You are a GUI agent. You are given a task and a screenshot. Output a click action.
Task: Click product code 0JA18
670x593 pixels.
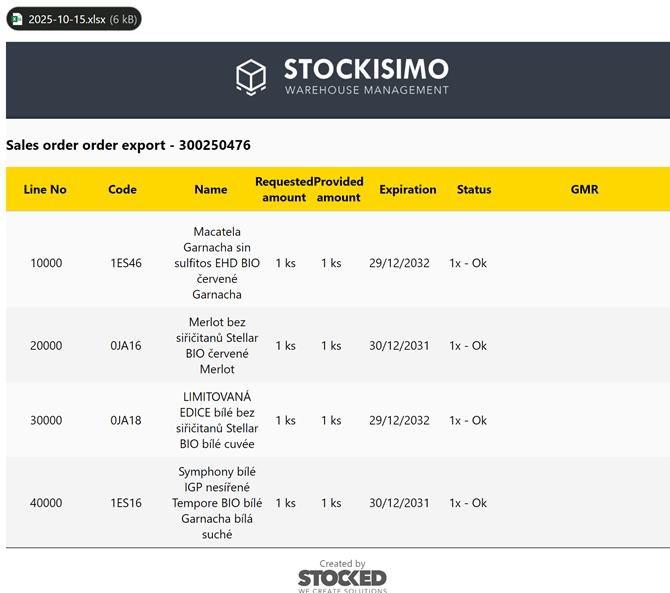point(126,420)
